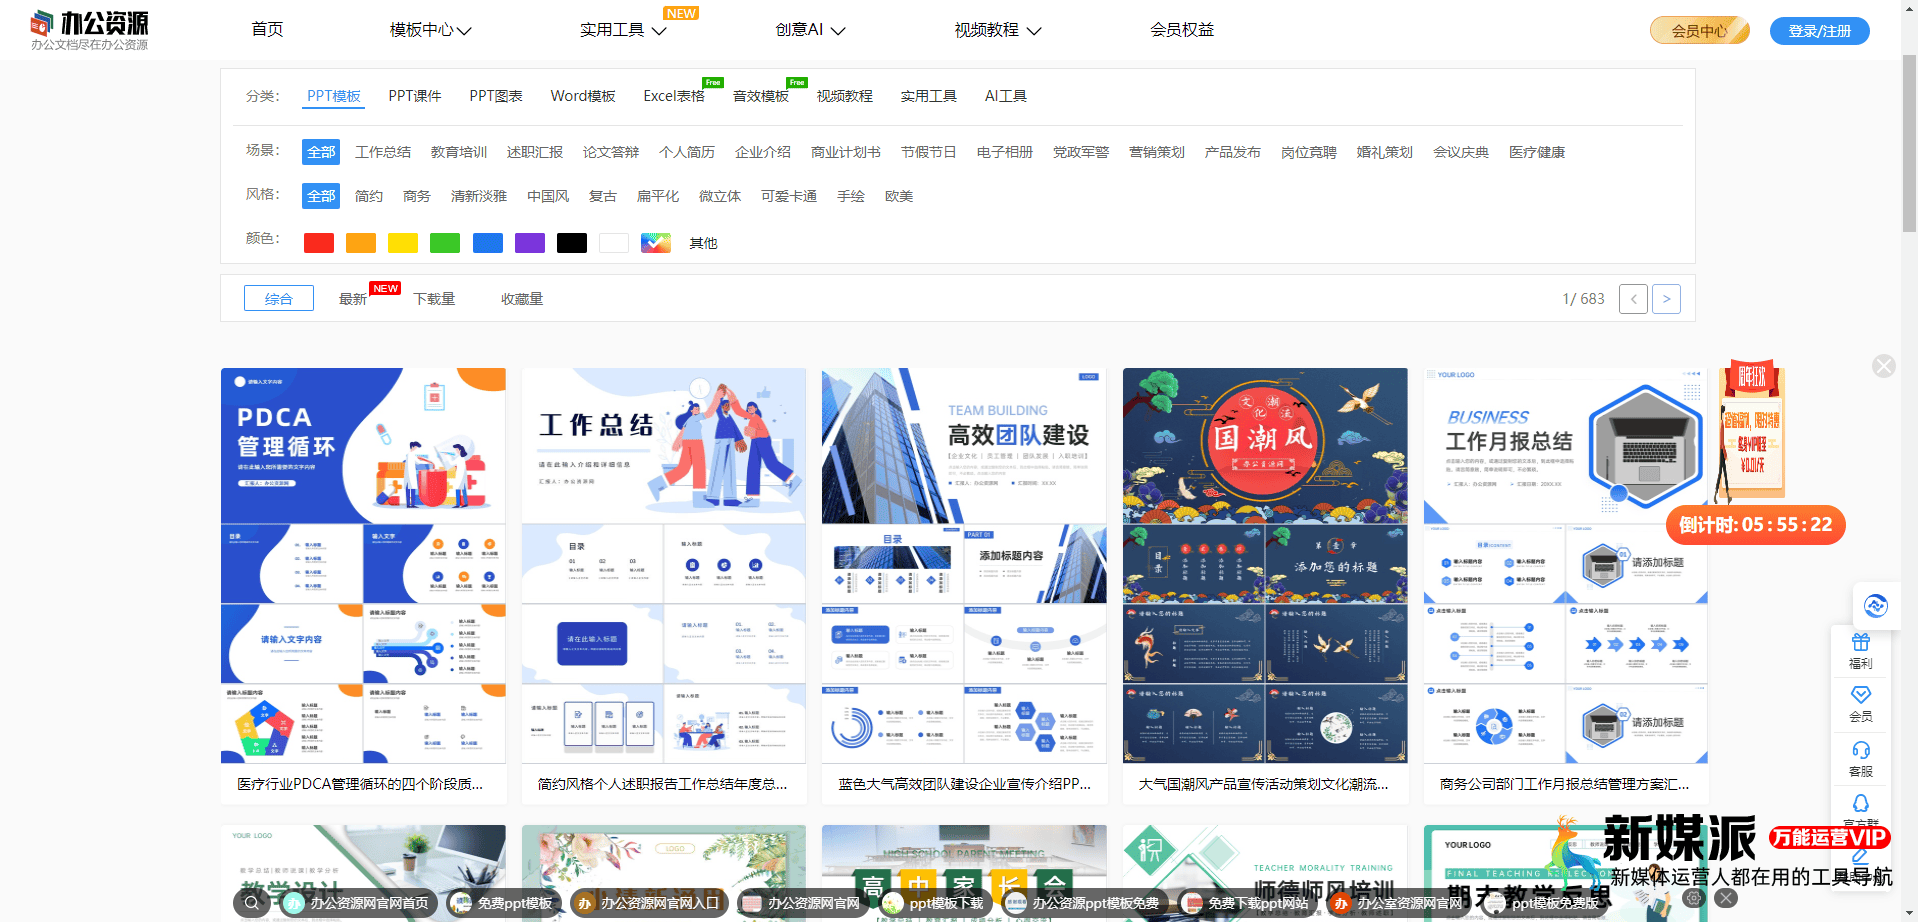
Task: Click the floating blue circular assistant icon
Action: pos(1876,606)
